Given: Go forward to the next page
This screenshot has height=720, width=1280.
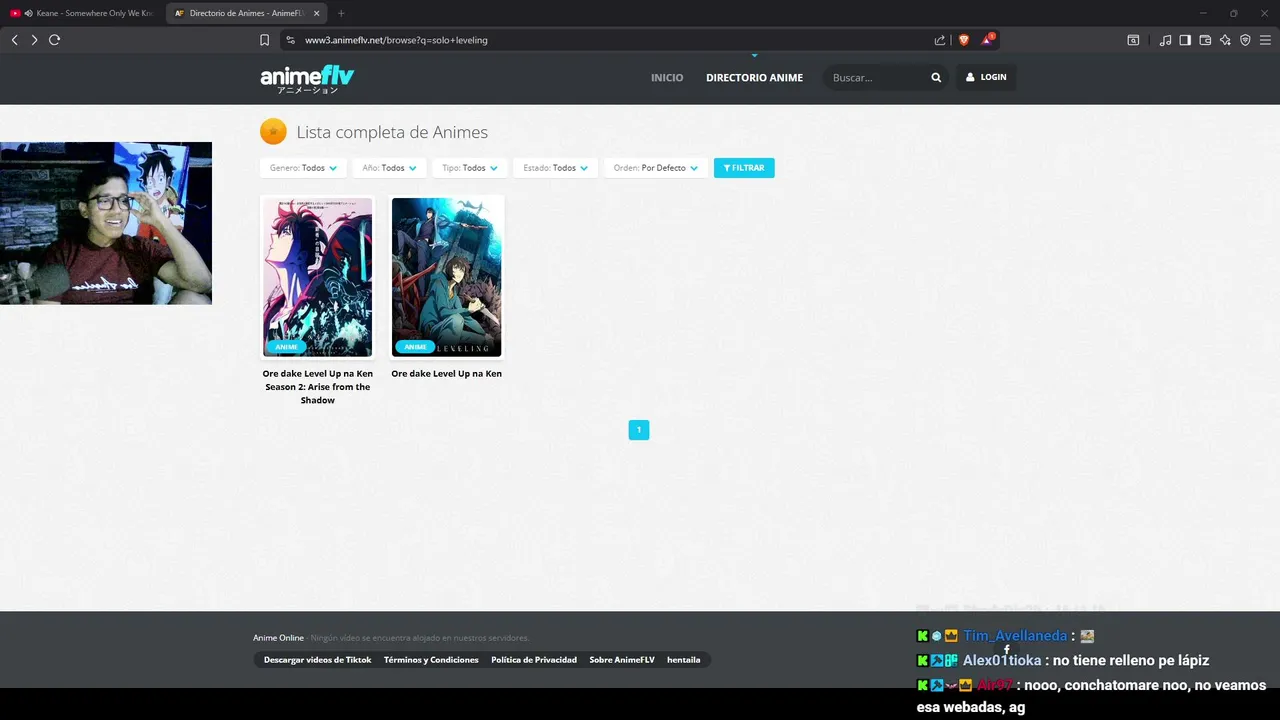Looking at the screenshot, I should tap(34, 40).
